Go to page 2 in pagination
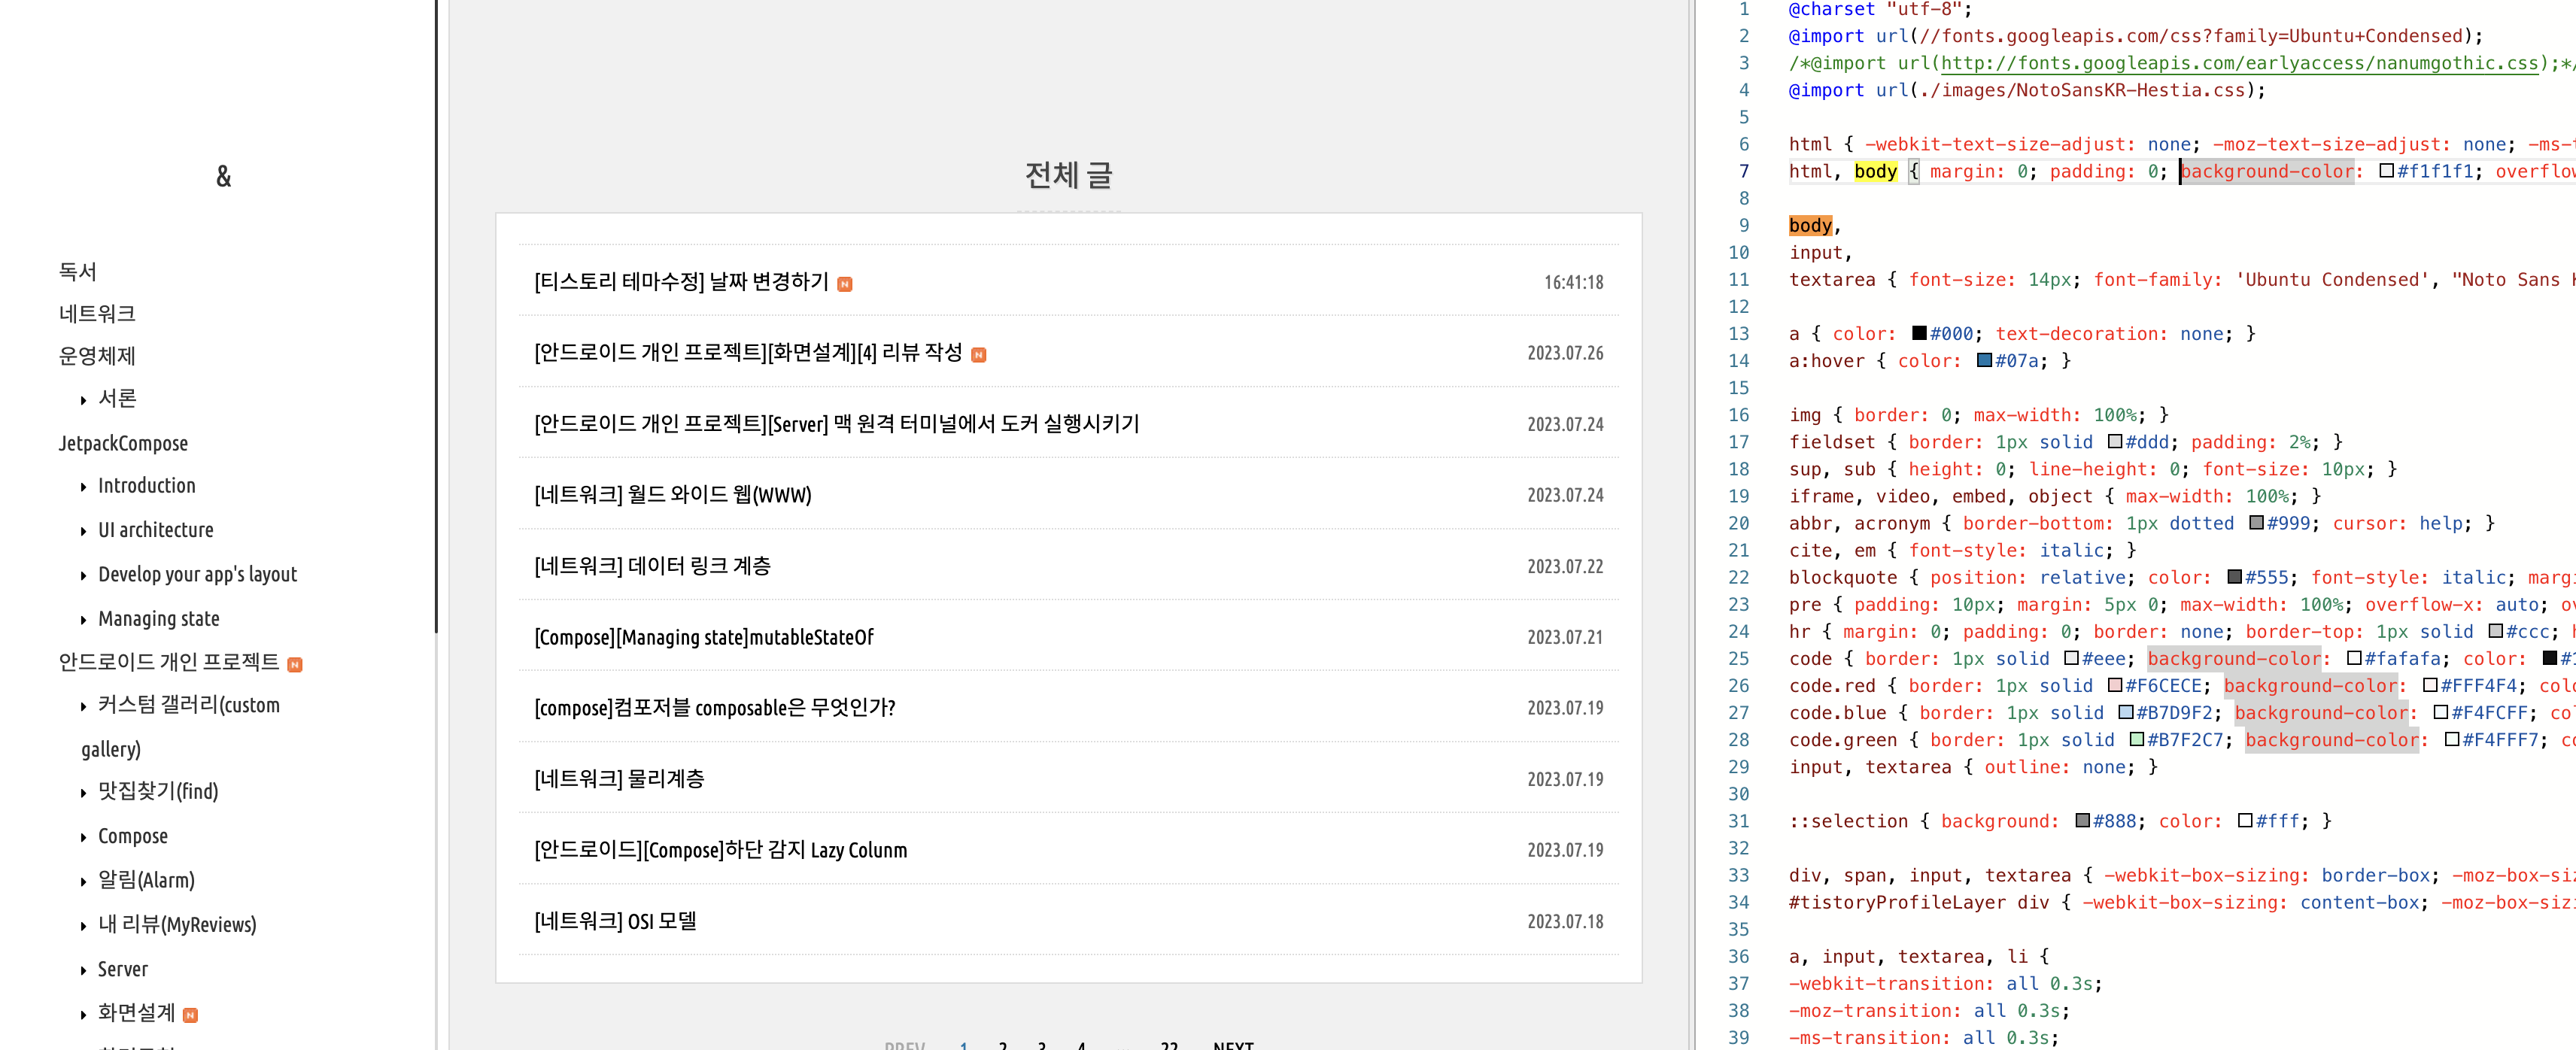2576x1050 pixels. pos(1002,1044)
